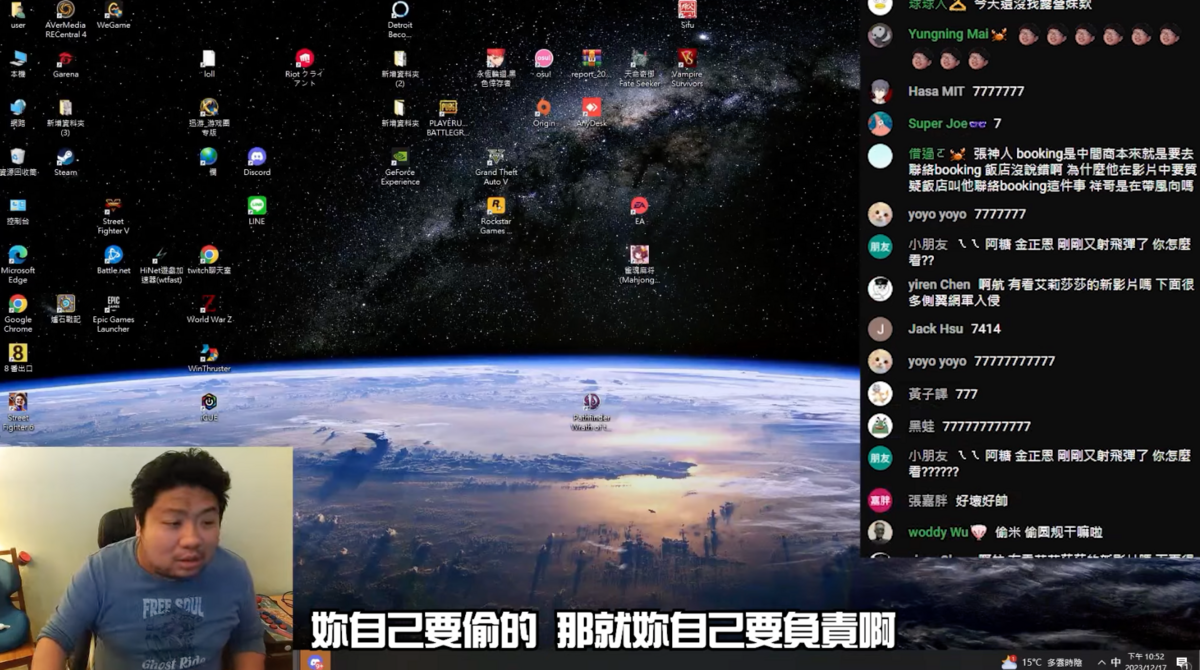Viewport: 1200px width, 670px height.
Task: Click 黃子譯's chat message 777
Action: [x=966, y=395]
